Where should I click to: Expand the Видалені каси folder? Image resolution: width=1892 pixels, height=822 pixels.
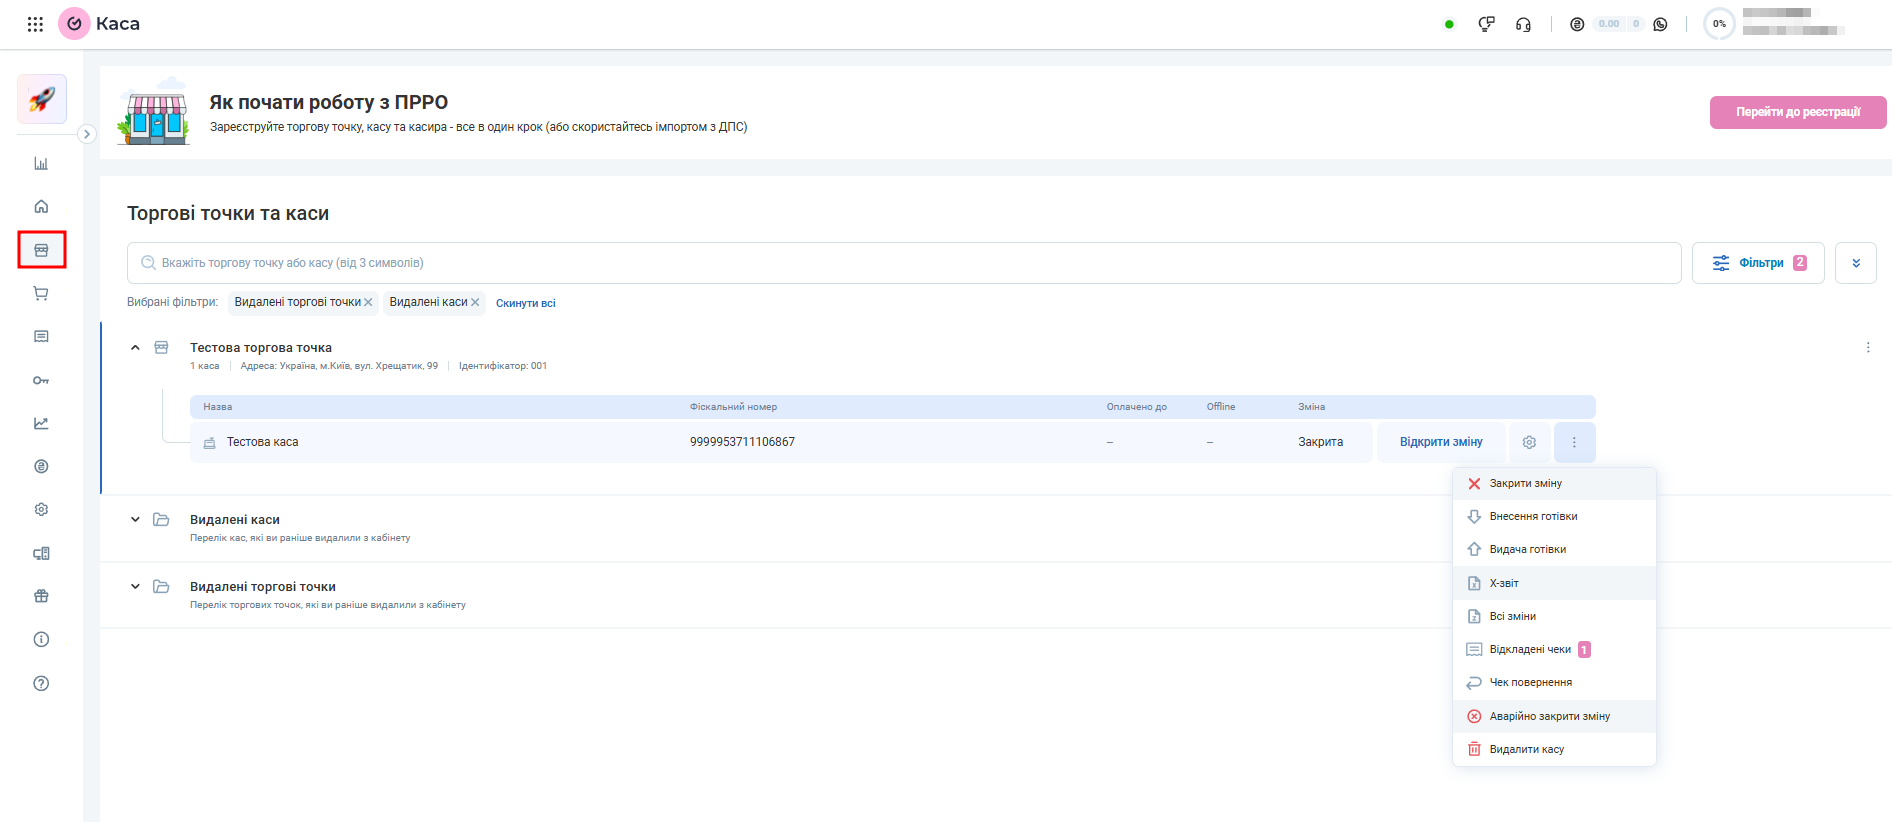(135, 520)
